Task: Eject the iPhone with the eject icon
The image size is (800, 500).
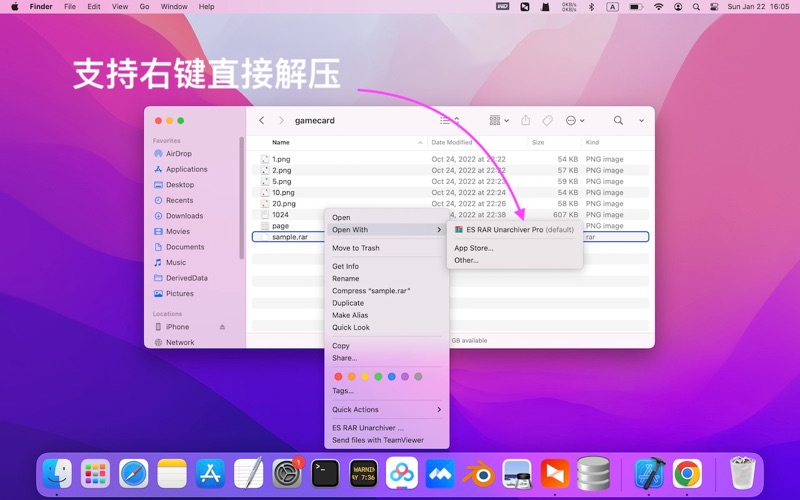Action: (x=222, y=327)
